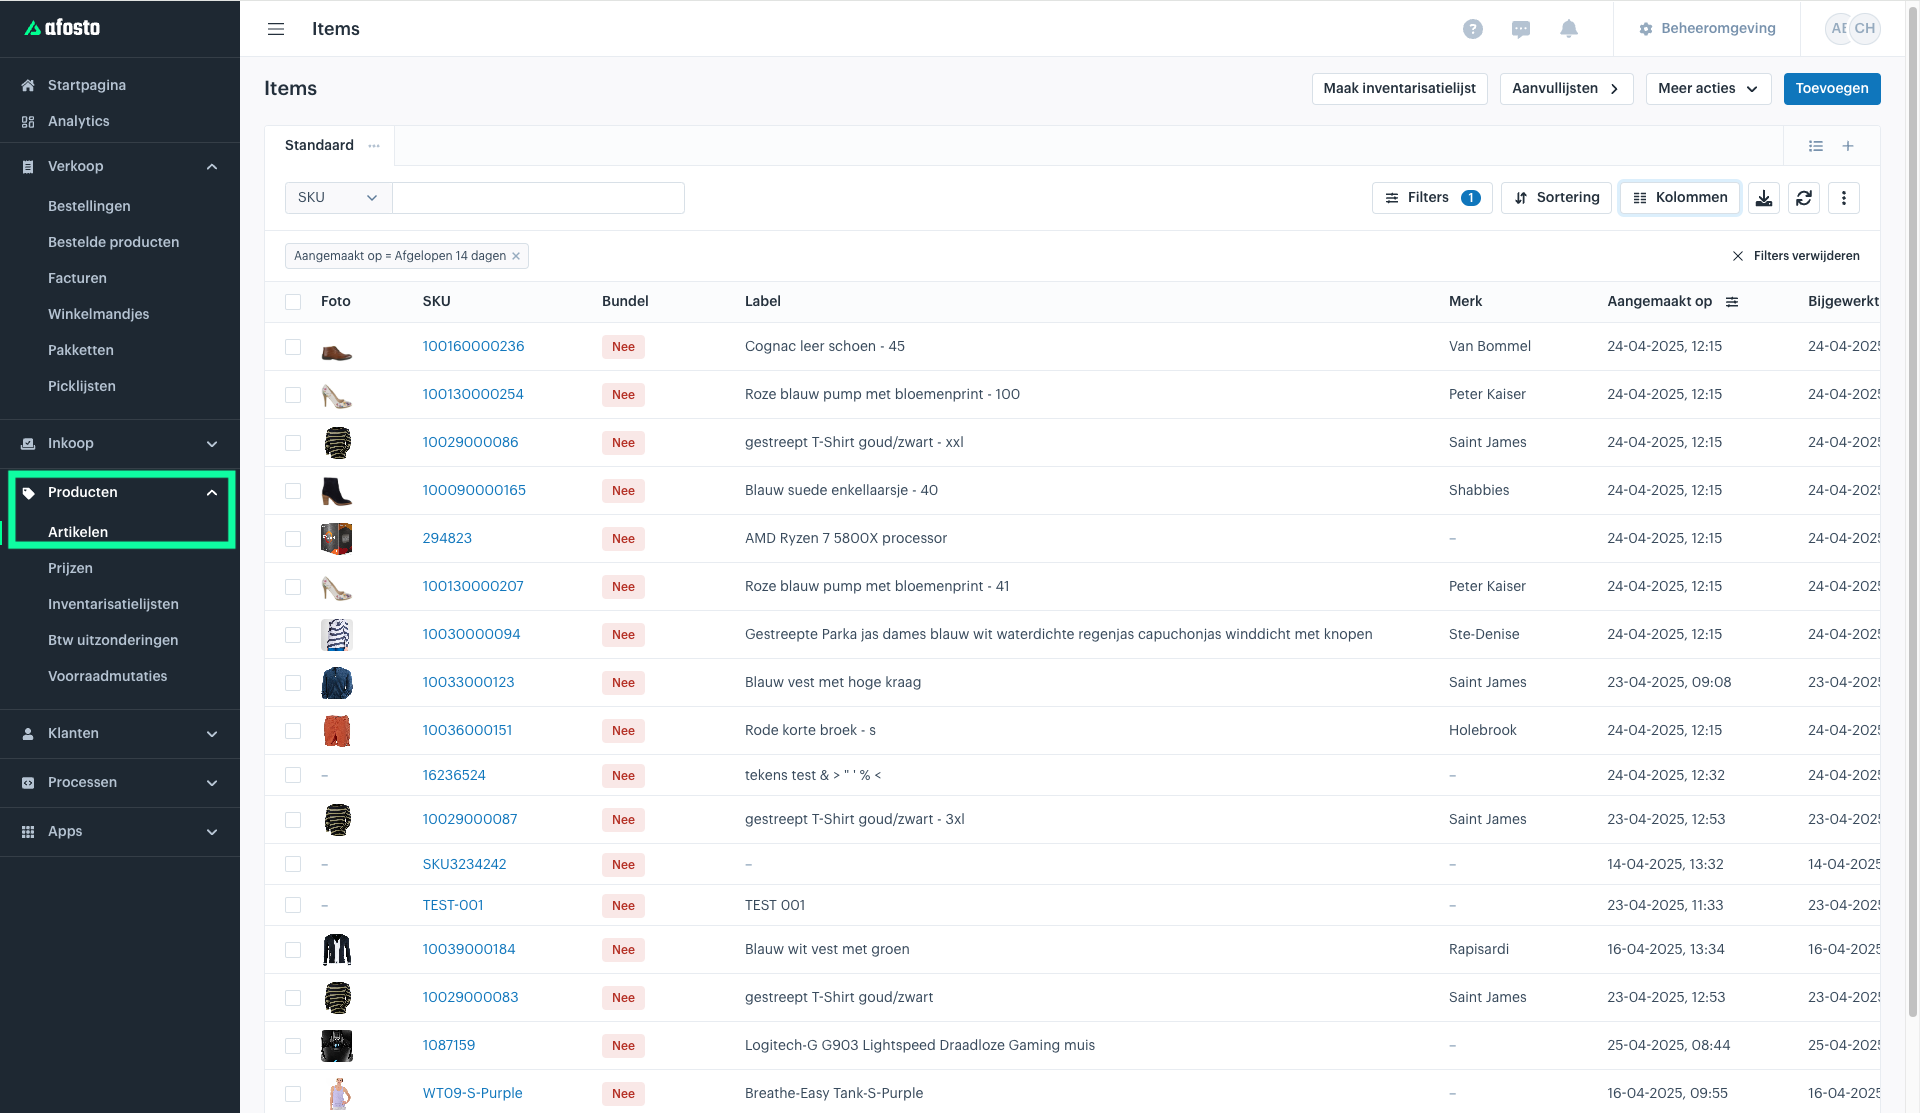The height and width of the screenshot is (1113, 1920).
Task: Click the Beheeromgeving gear icon
Action: click(x=1646, y=29)
